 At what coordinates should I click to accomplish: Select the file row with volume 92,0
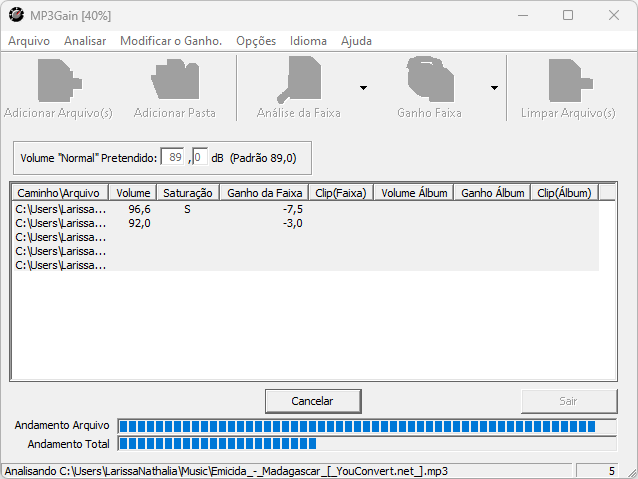(x=305, y=223)
